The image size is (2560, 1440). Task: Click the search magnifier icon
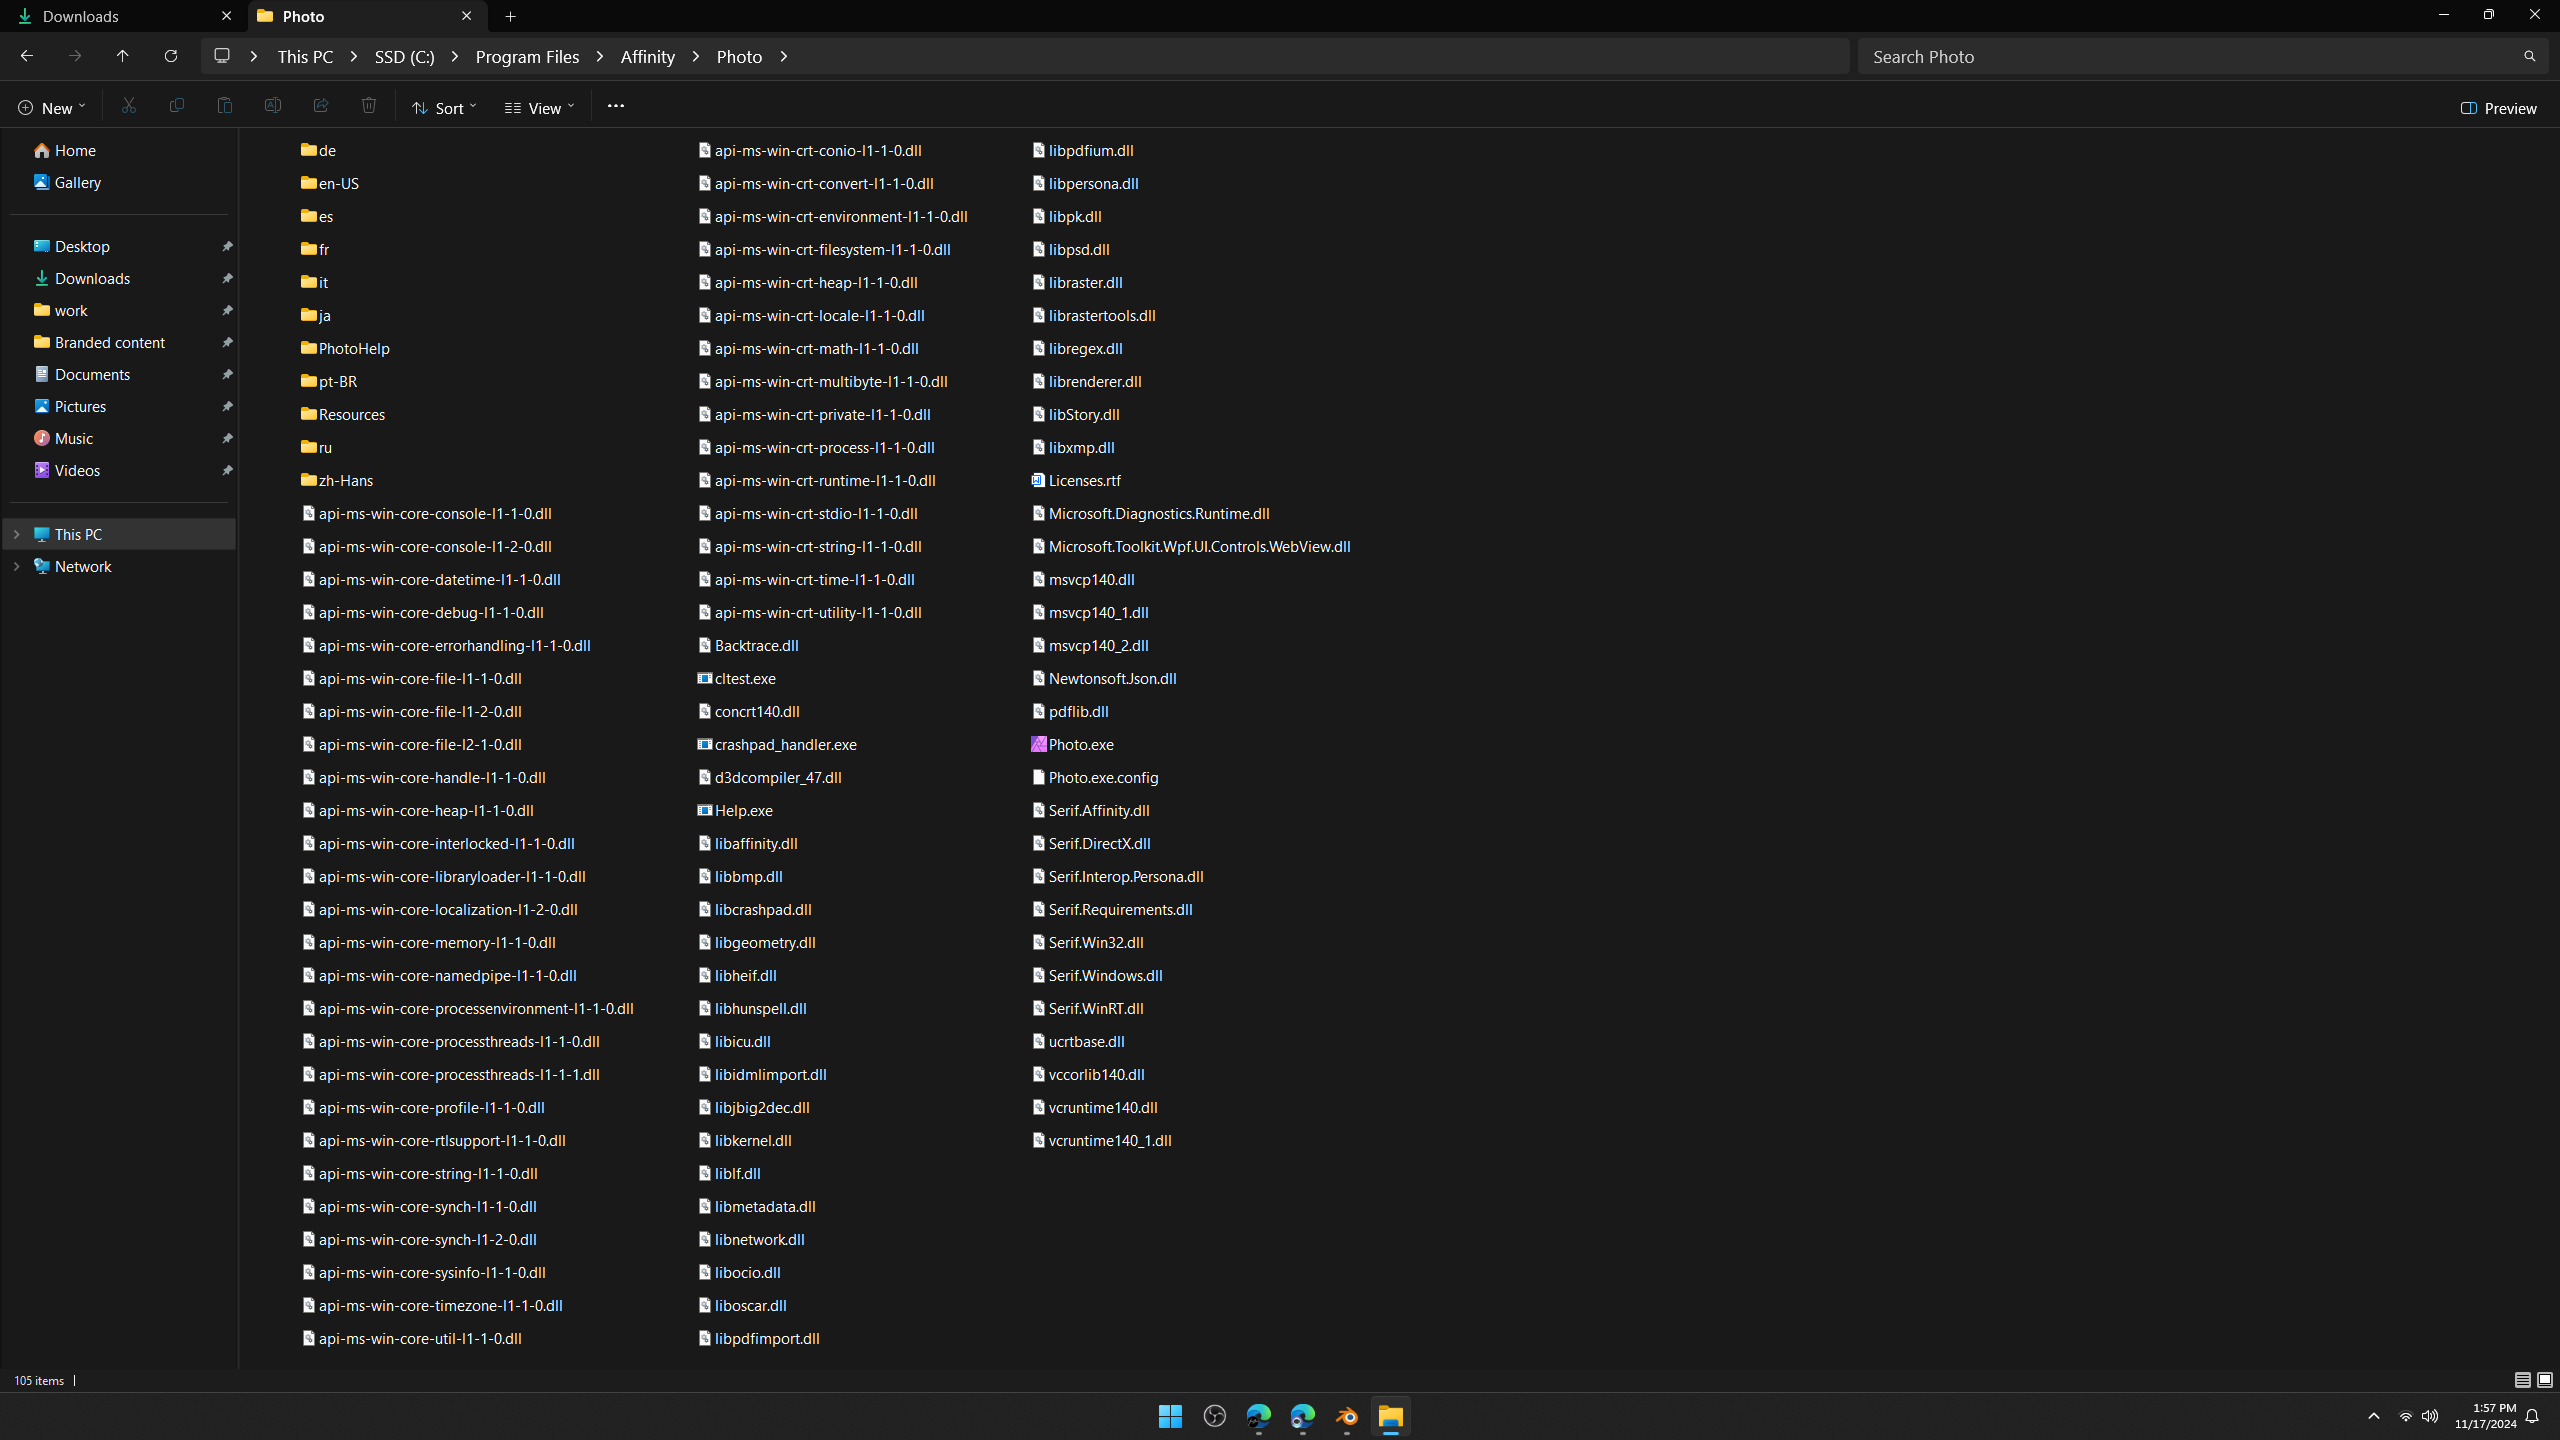(2530, 57)
